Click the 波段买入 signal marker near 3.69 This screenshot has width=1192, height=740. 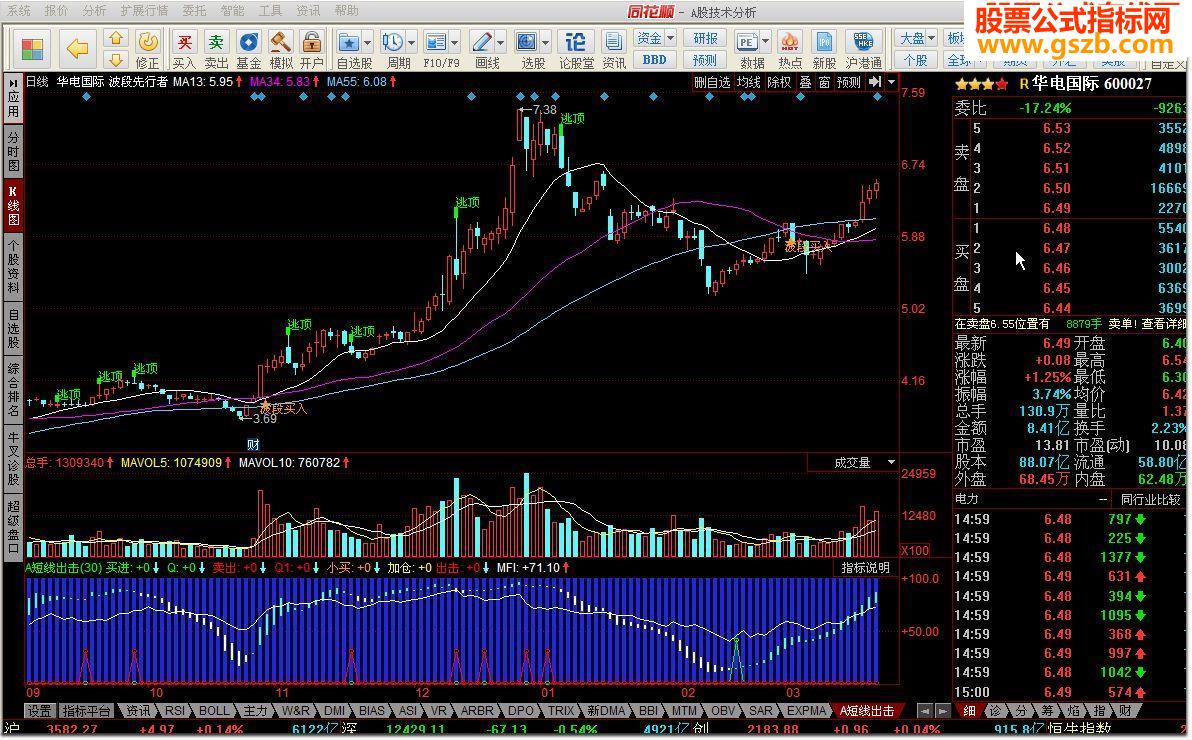click(284, 408)
